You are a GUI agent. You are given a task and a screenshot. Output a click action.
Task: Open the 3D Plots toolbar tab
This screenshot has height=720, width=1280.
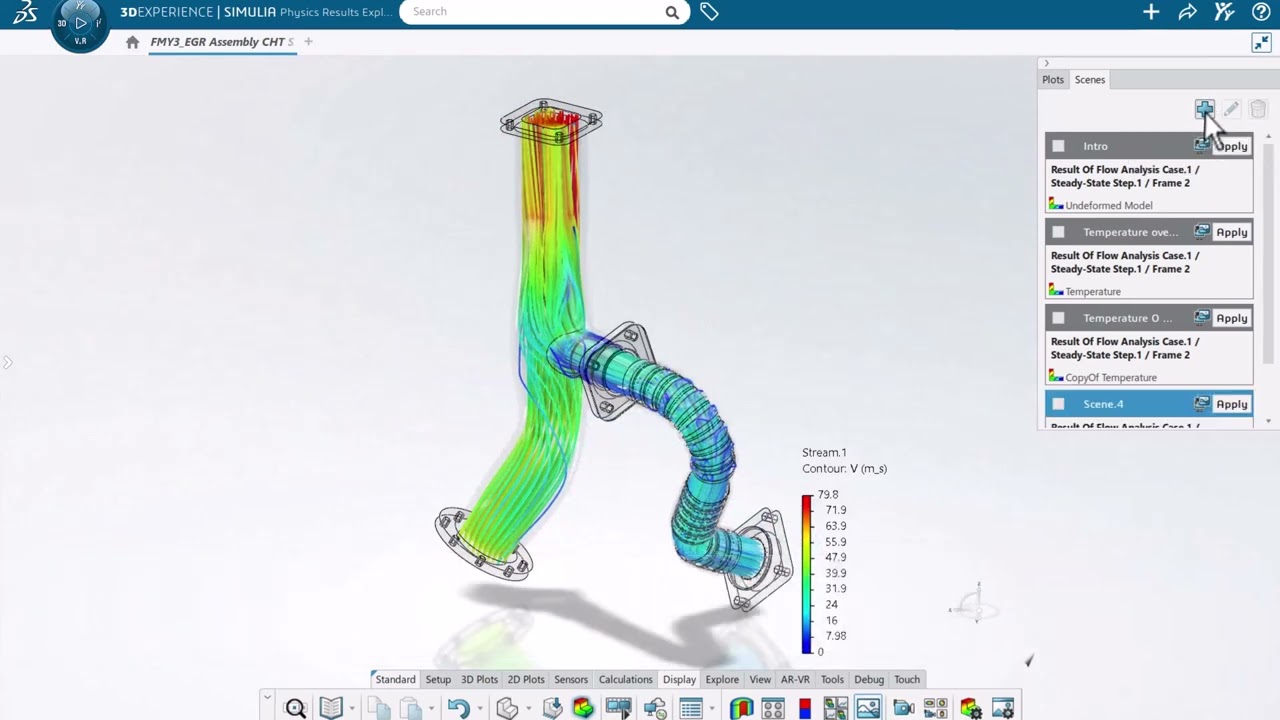coord(479,680)
